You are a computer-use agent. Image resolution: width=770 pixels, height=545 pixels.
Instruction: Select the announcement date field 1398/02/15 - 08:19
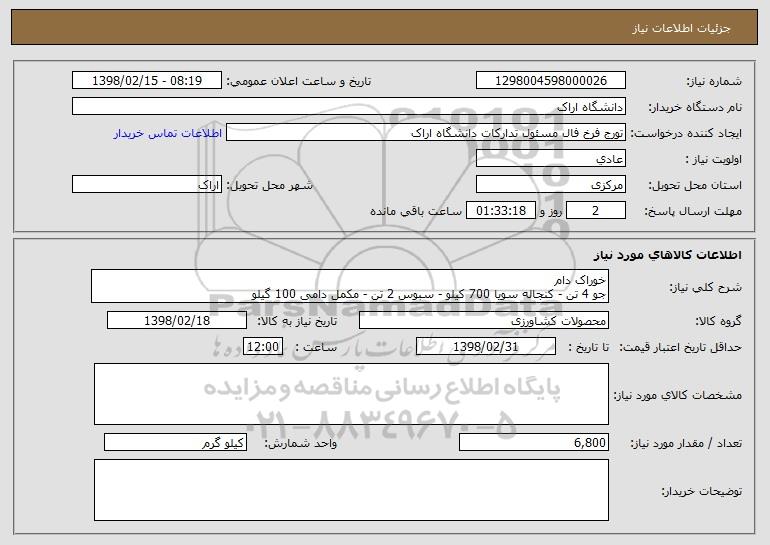click(147, 81)
